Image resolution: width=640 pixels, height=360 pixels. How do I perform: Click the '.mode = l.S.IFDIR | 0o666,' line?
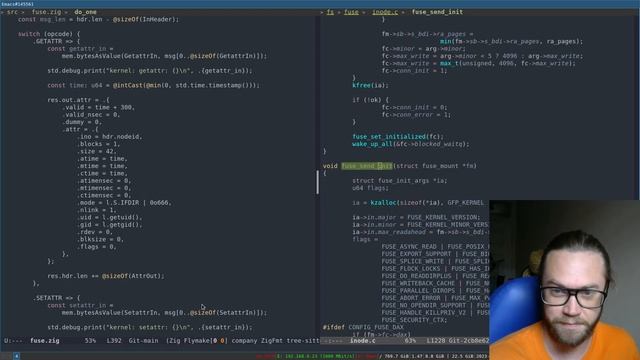click(x=124, y=203)
